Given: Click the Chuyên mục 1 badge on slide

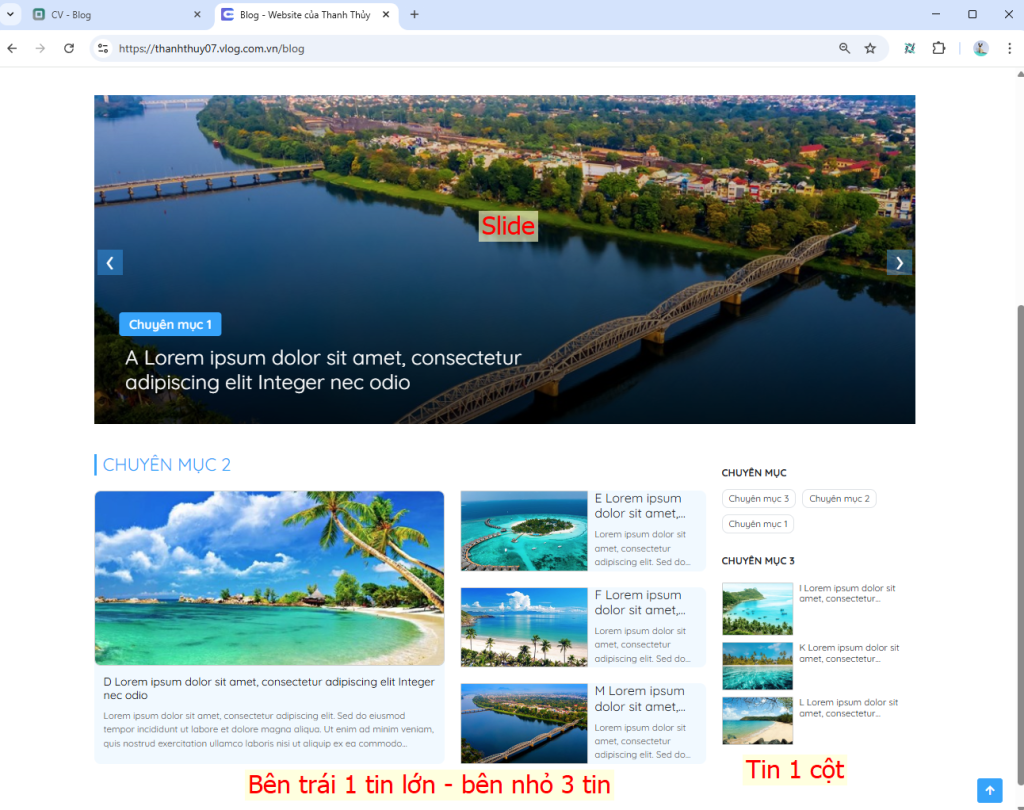Looking at the screenshot, I should coord(170,324).
